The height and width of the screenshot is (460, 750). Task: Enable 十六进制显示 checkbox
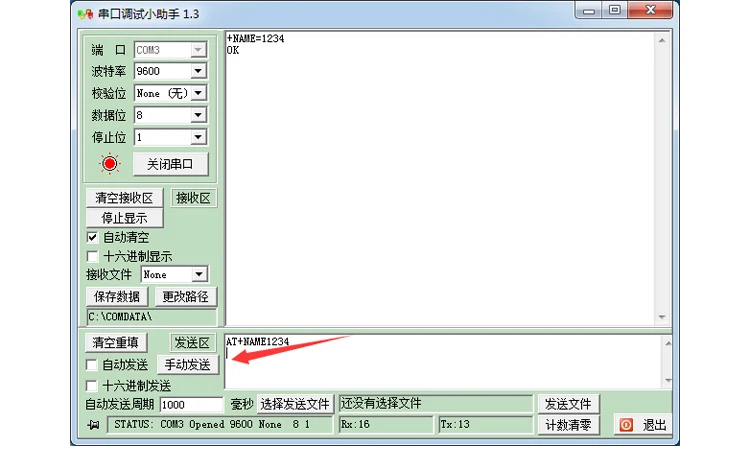(92, 256)
